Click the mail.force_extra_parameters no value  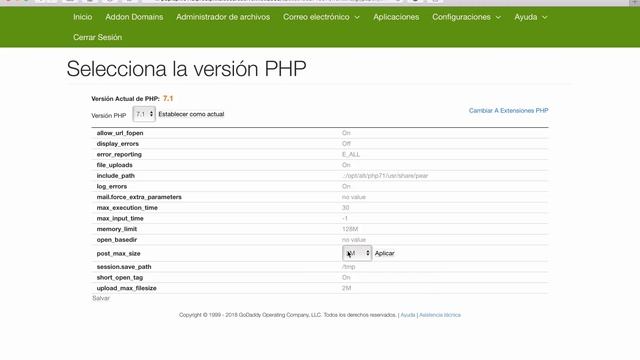(353, 197)
